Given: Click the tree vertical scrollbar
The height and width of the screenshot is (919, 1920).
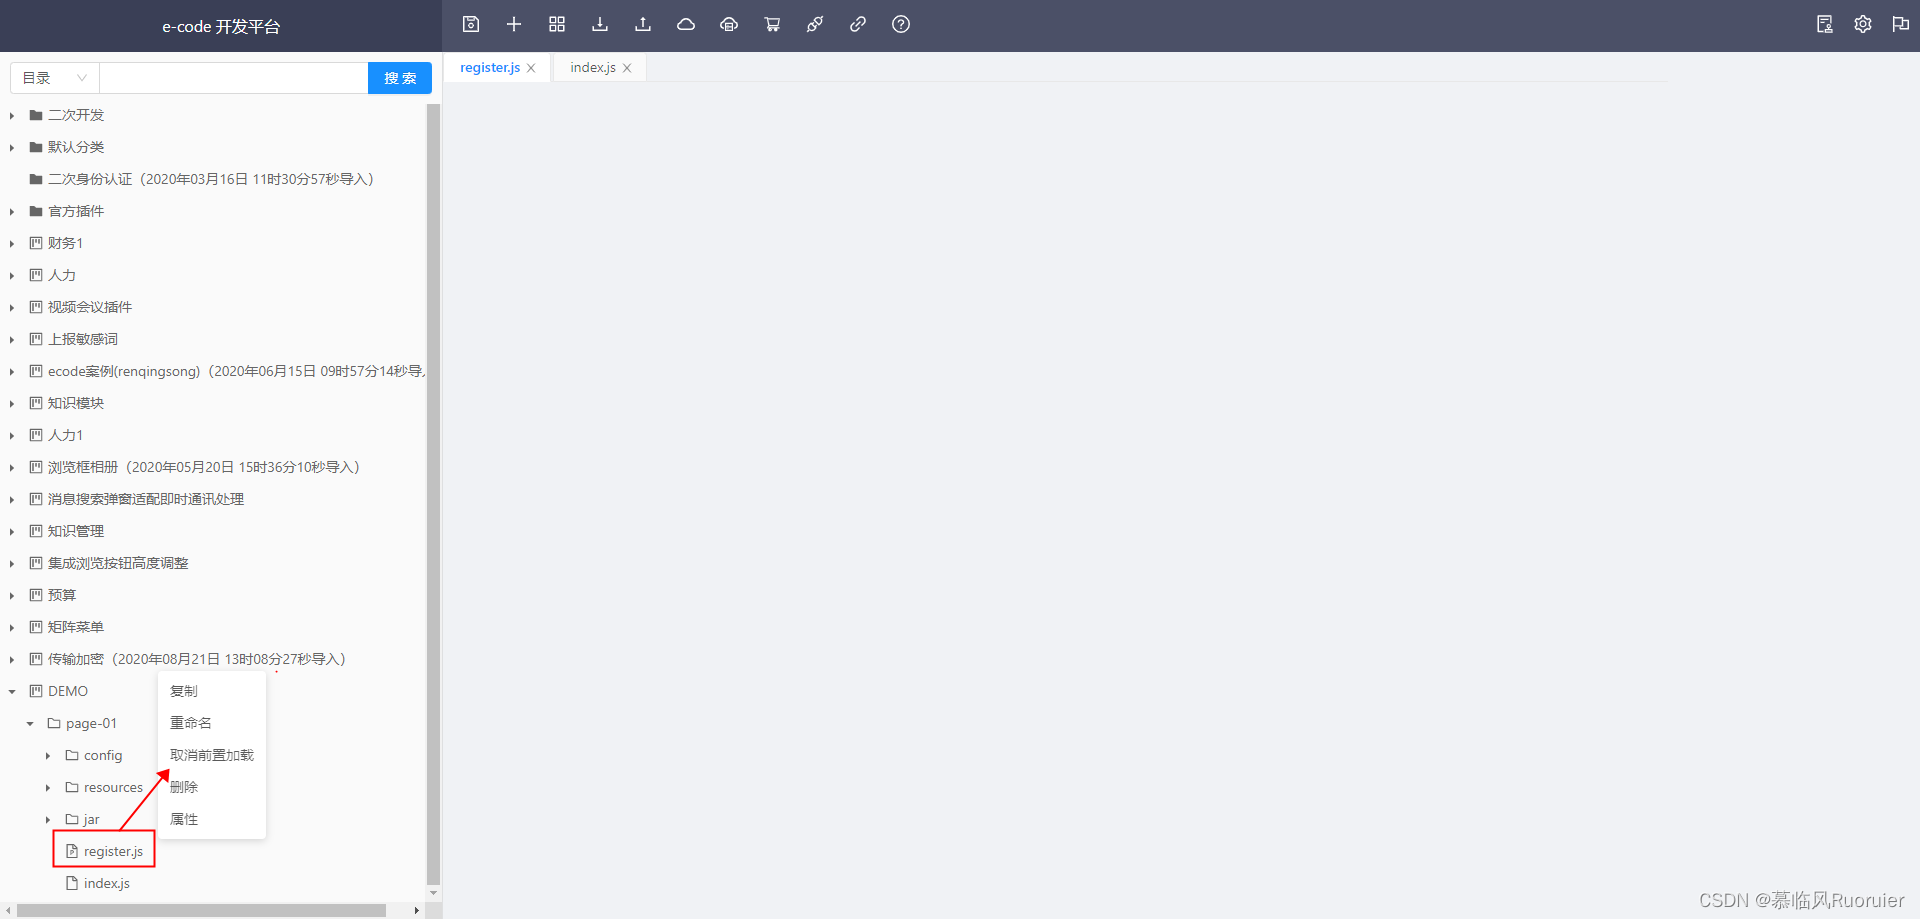Looking at the screenshot, I should click(433, 494).
